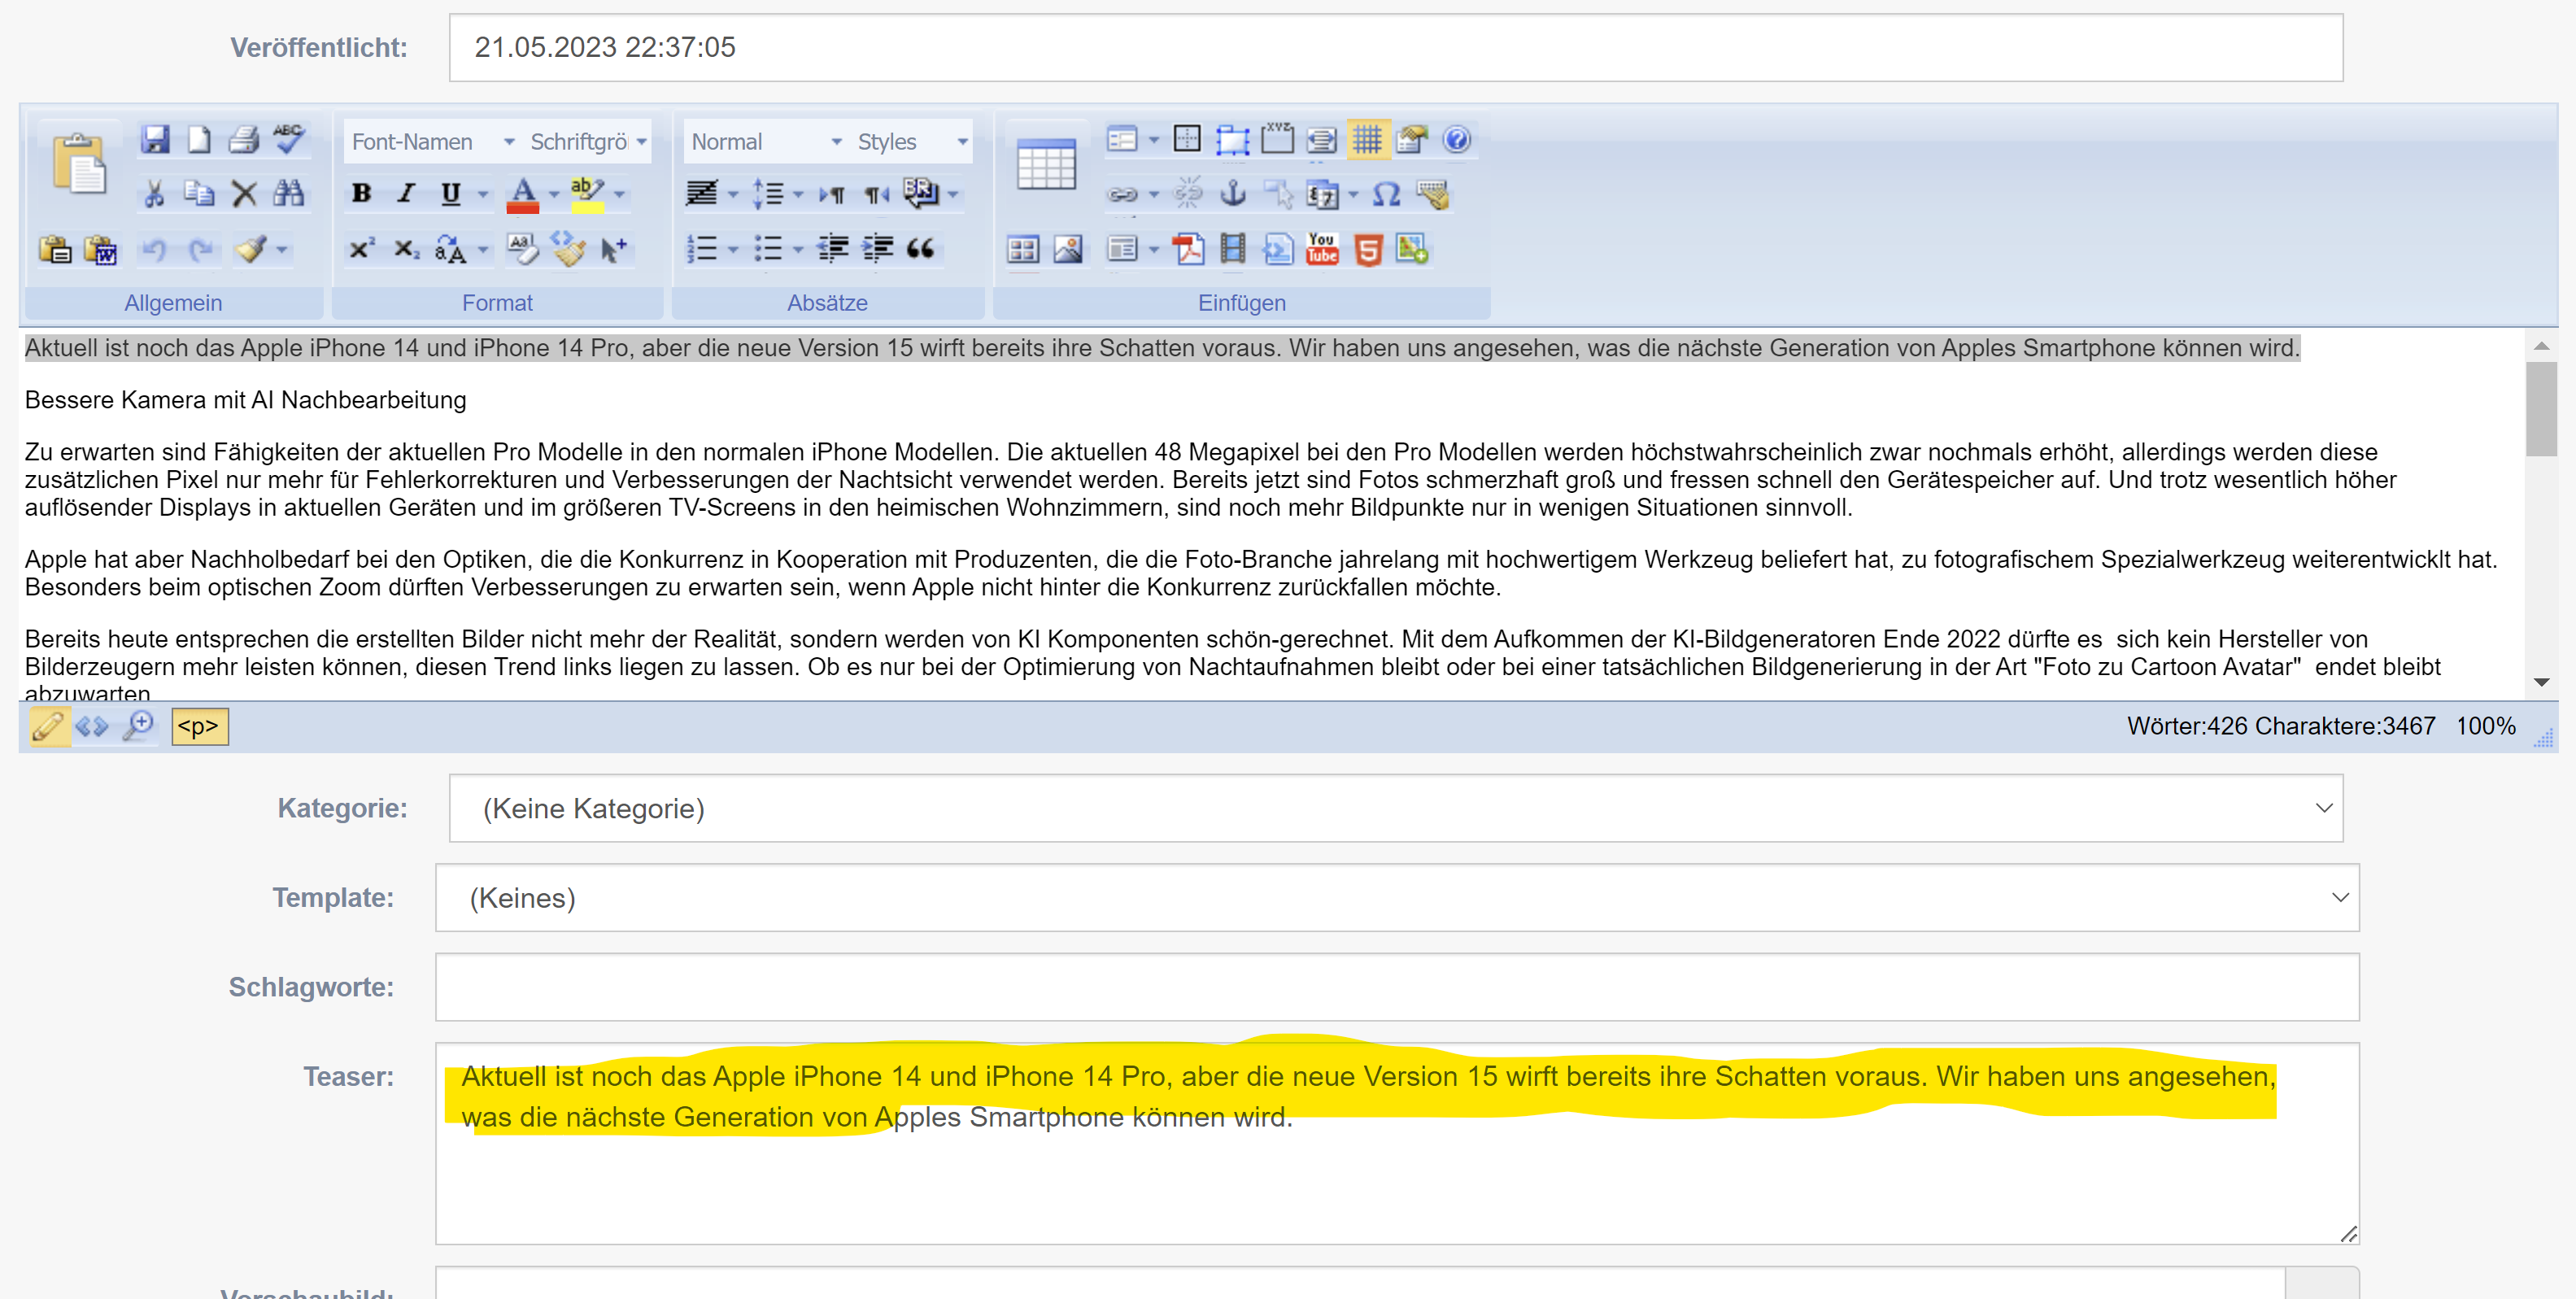The height and width of the screenshot is (1299, 2576).
Task: Click the Copy icon
Action: [x=199, y=193]
